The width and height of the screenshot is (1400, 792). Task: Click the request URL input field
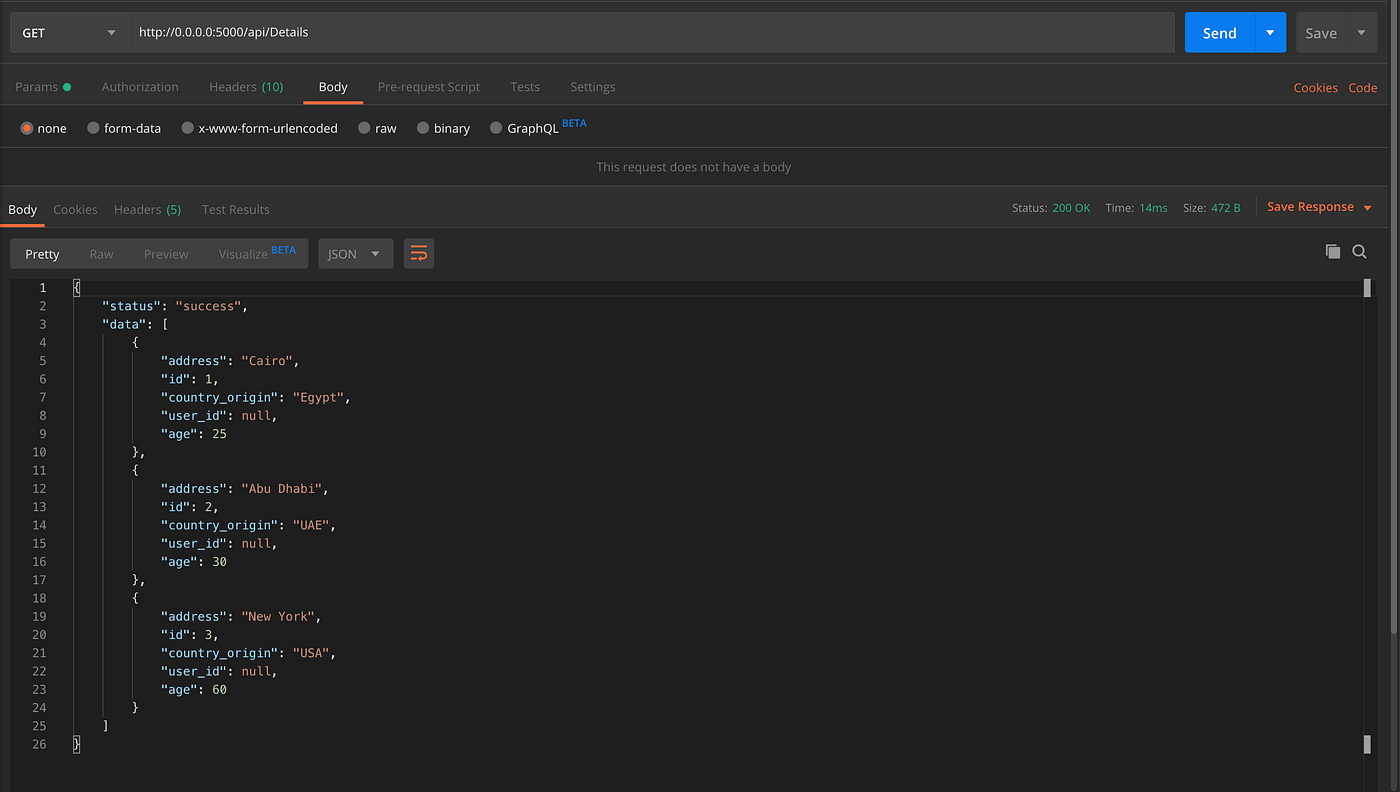point(651,33)
